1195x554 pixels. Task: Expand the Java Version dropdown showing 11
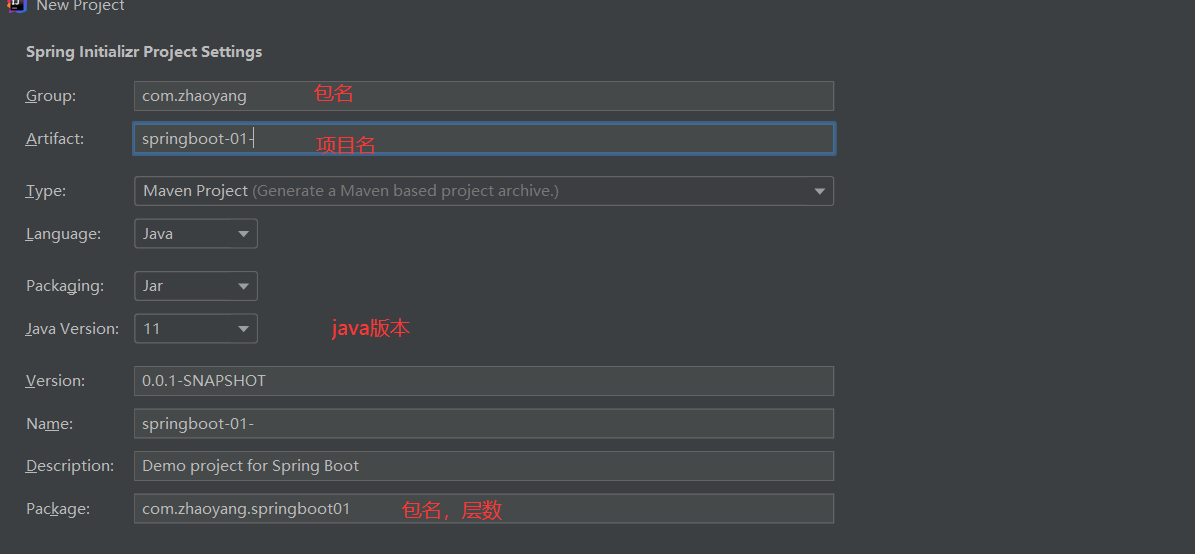196,328
